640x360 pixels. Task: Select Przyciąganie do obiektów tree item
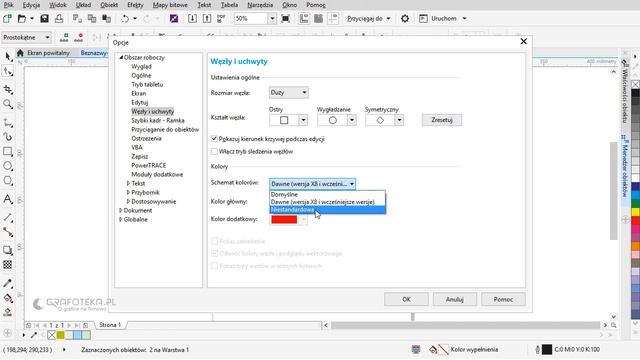point(165,129)
